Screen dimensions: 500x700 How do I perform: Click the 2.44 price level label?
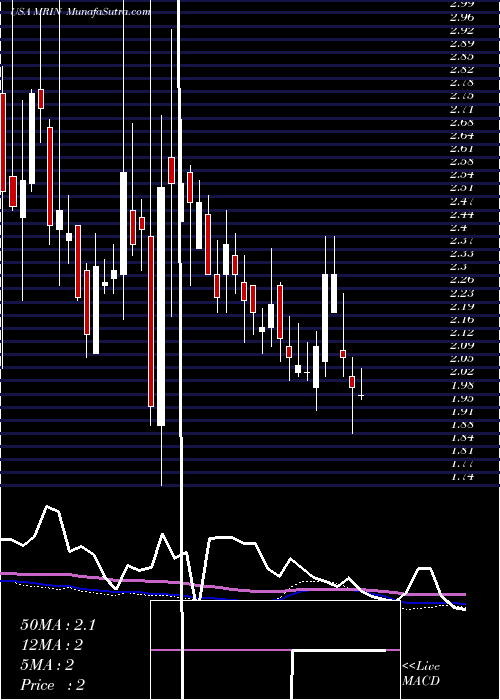462,214
